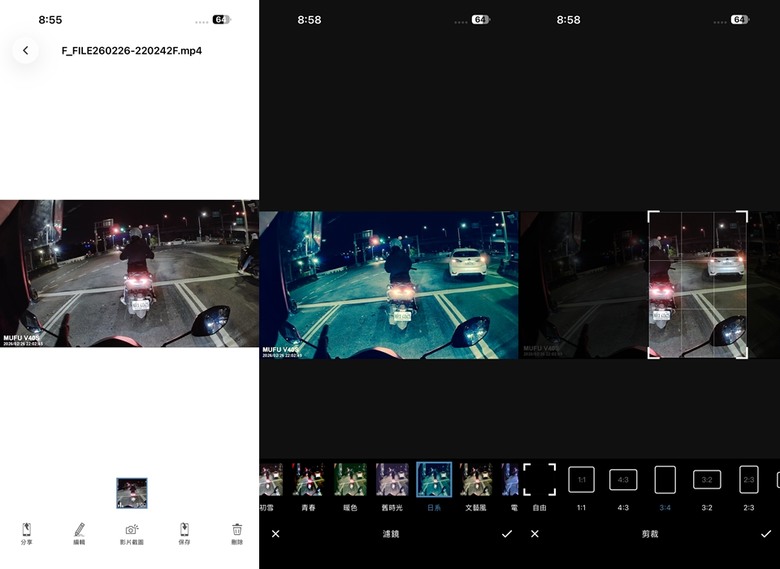
Task: Confirm the 濾鏡 filter with checkmark
Action: tap(507, 534)
